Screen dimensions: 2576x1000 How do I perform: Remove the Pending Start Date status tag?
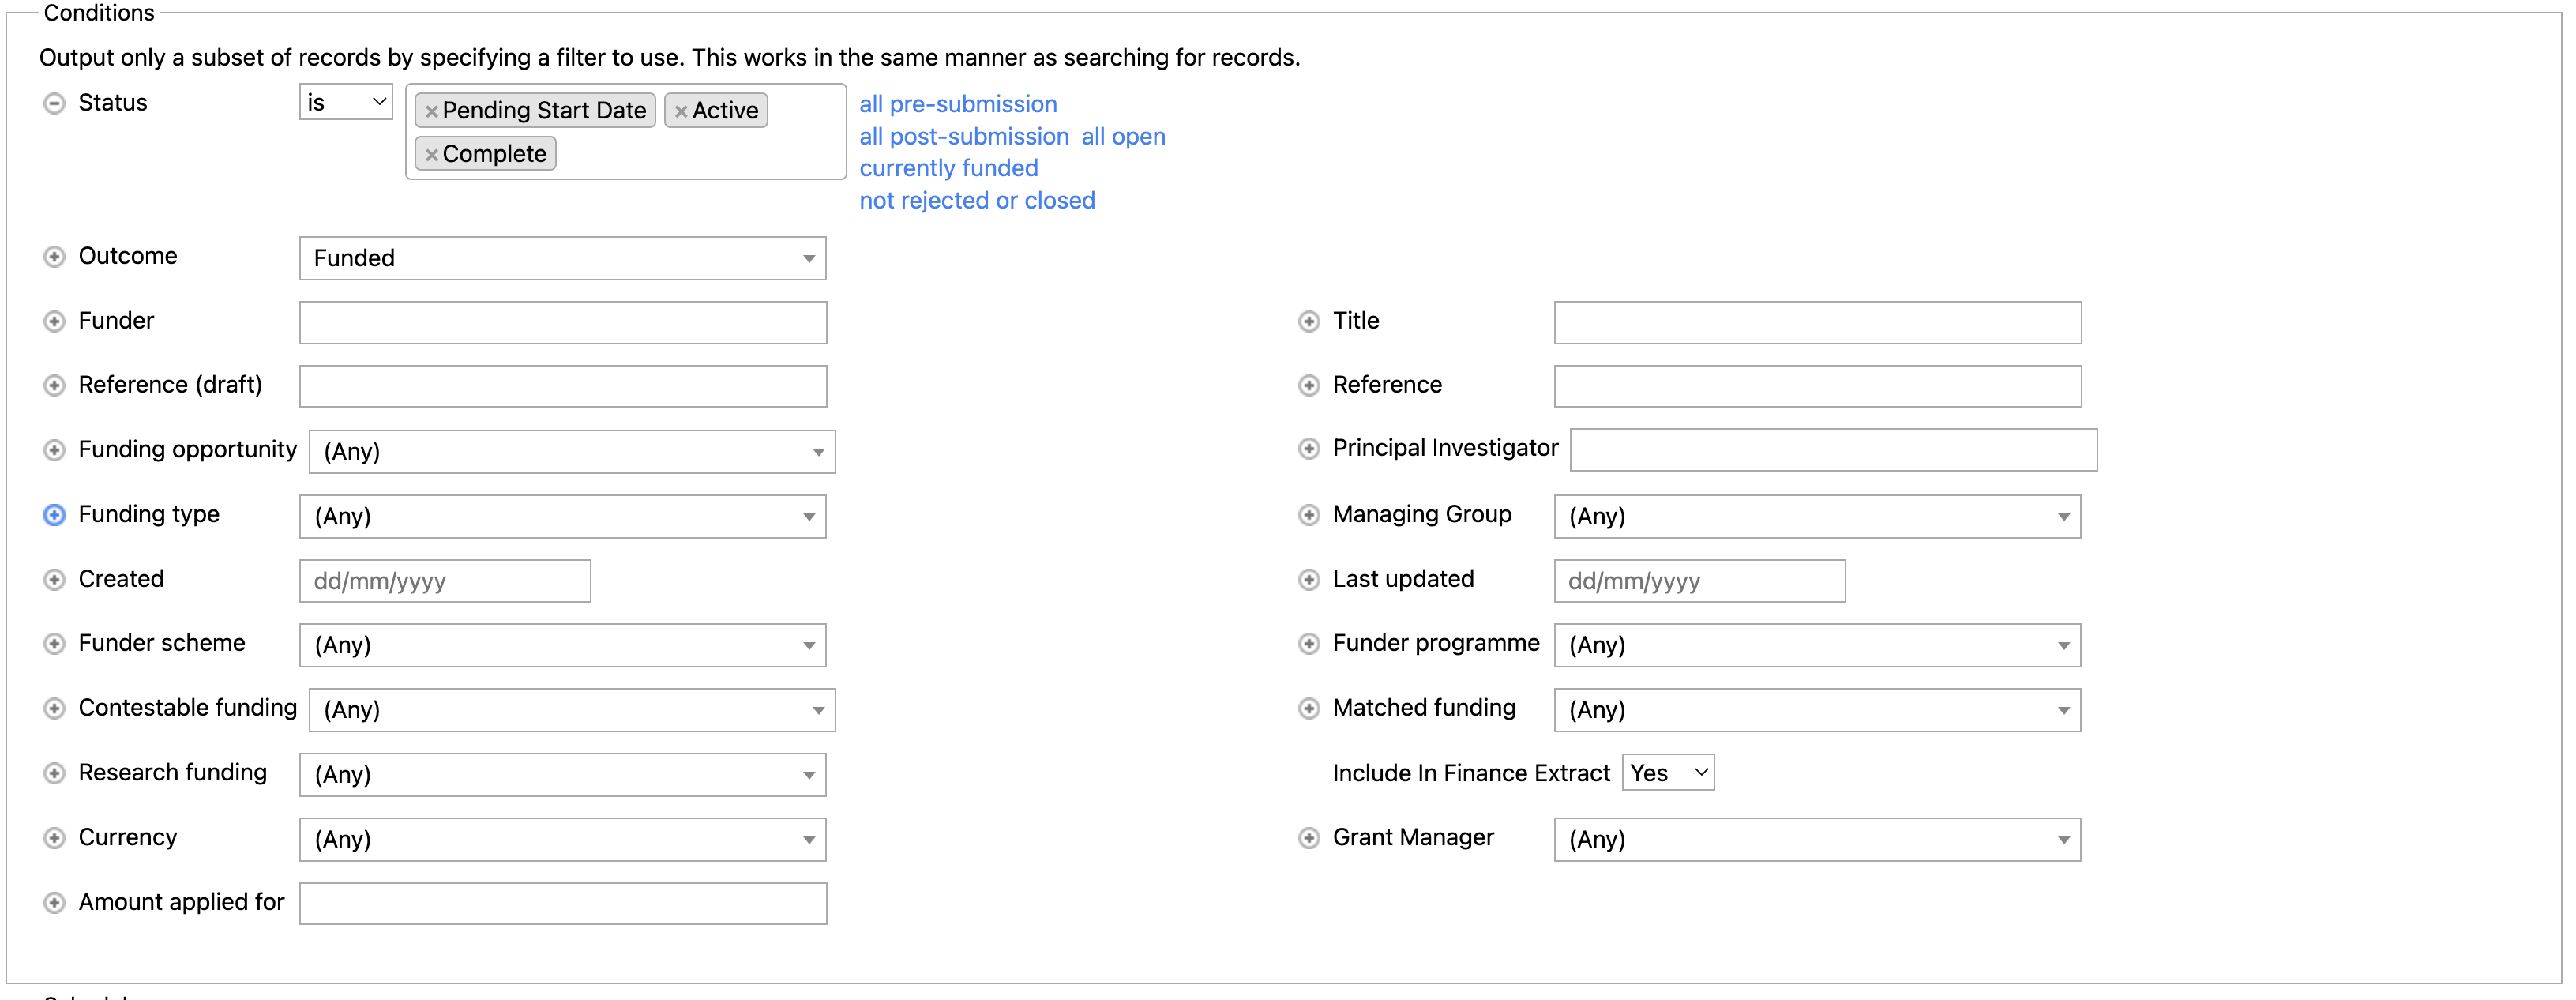click(431, 112)
